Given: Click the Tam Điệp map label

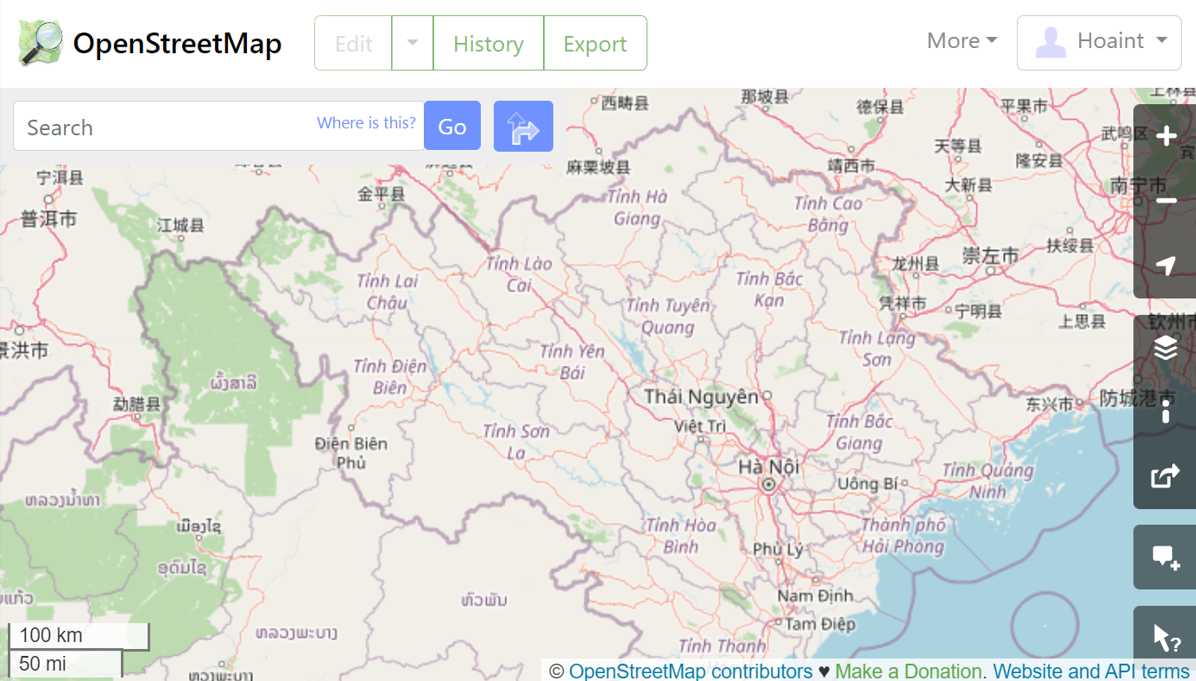Looking at the screenshot, I should [820, 624].
